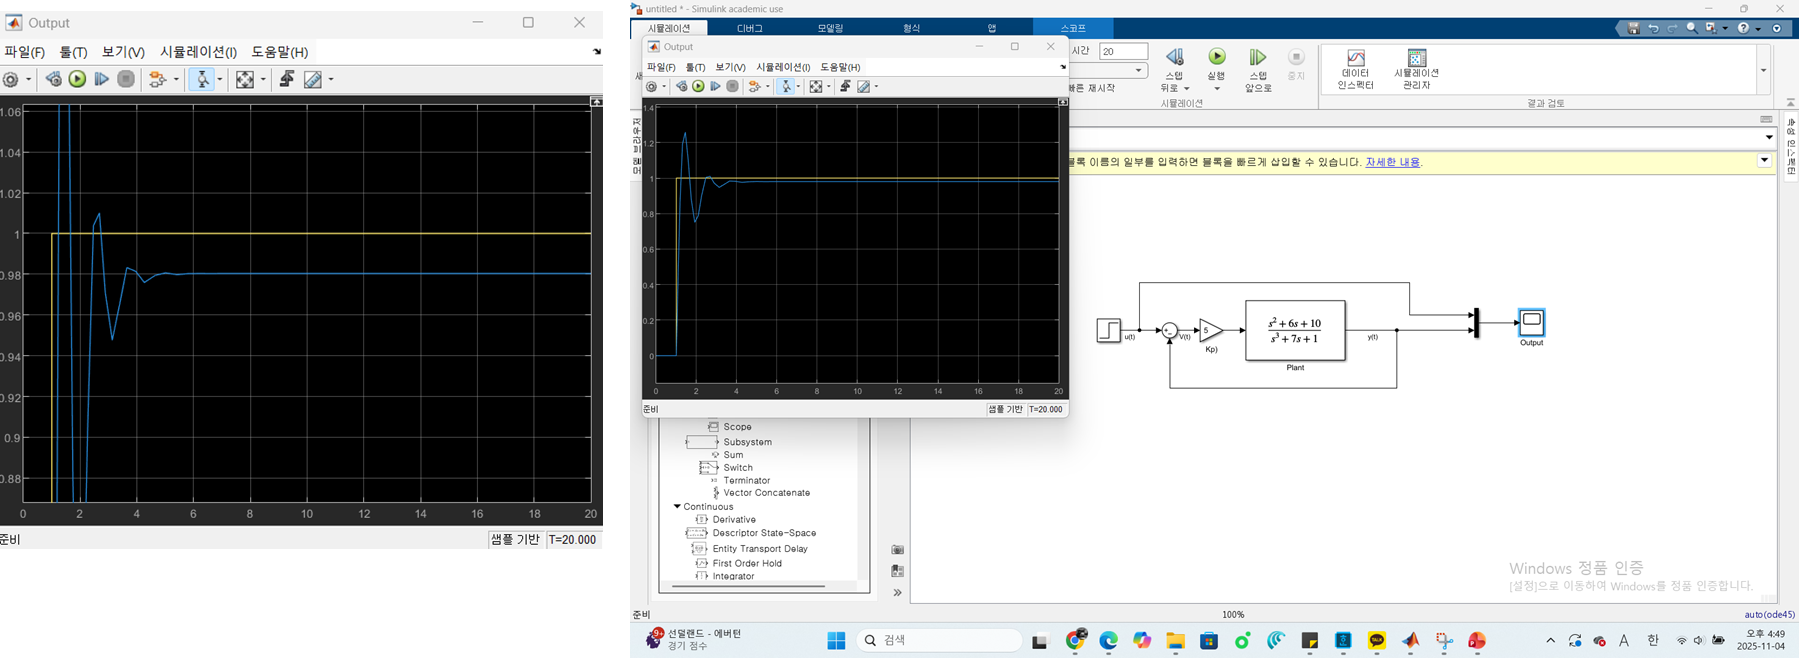Open triggers in smaller Output scope toolbar
Image resolution: width=1799 pixels, height=658 pixels.
pyautogui.click(x=845, y=87)
